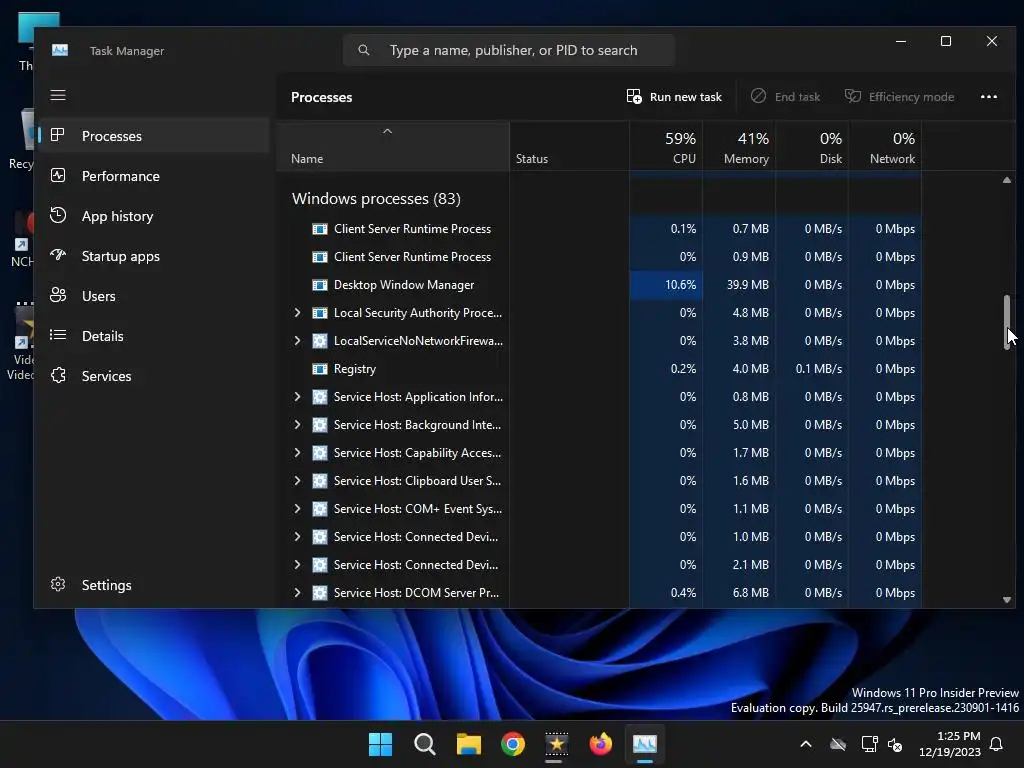Select the Windows processes (83) group header

click(376, 199)
